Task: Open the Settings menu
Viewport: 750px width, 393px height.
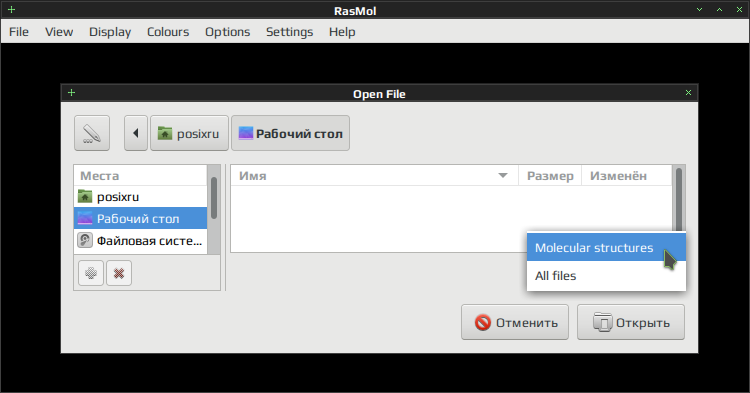Action: [289, 32]
